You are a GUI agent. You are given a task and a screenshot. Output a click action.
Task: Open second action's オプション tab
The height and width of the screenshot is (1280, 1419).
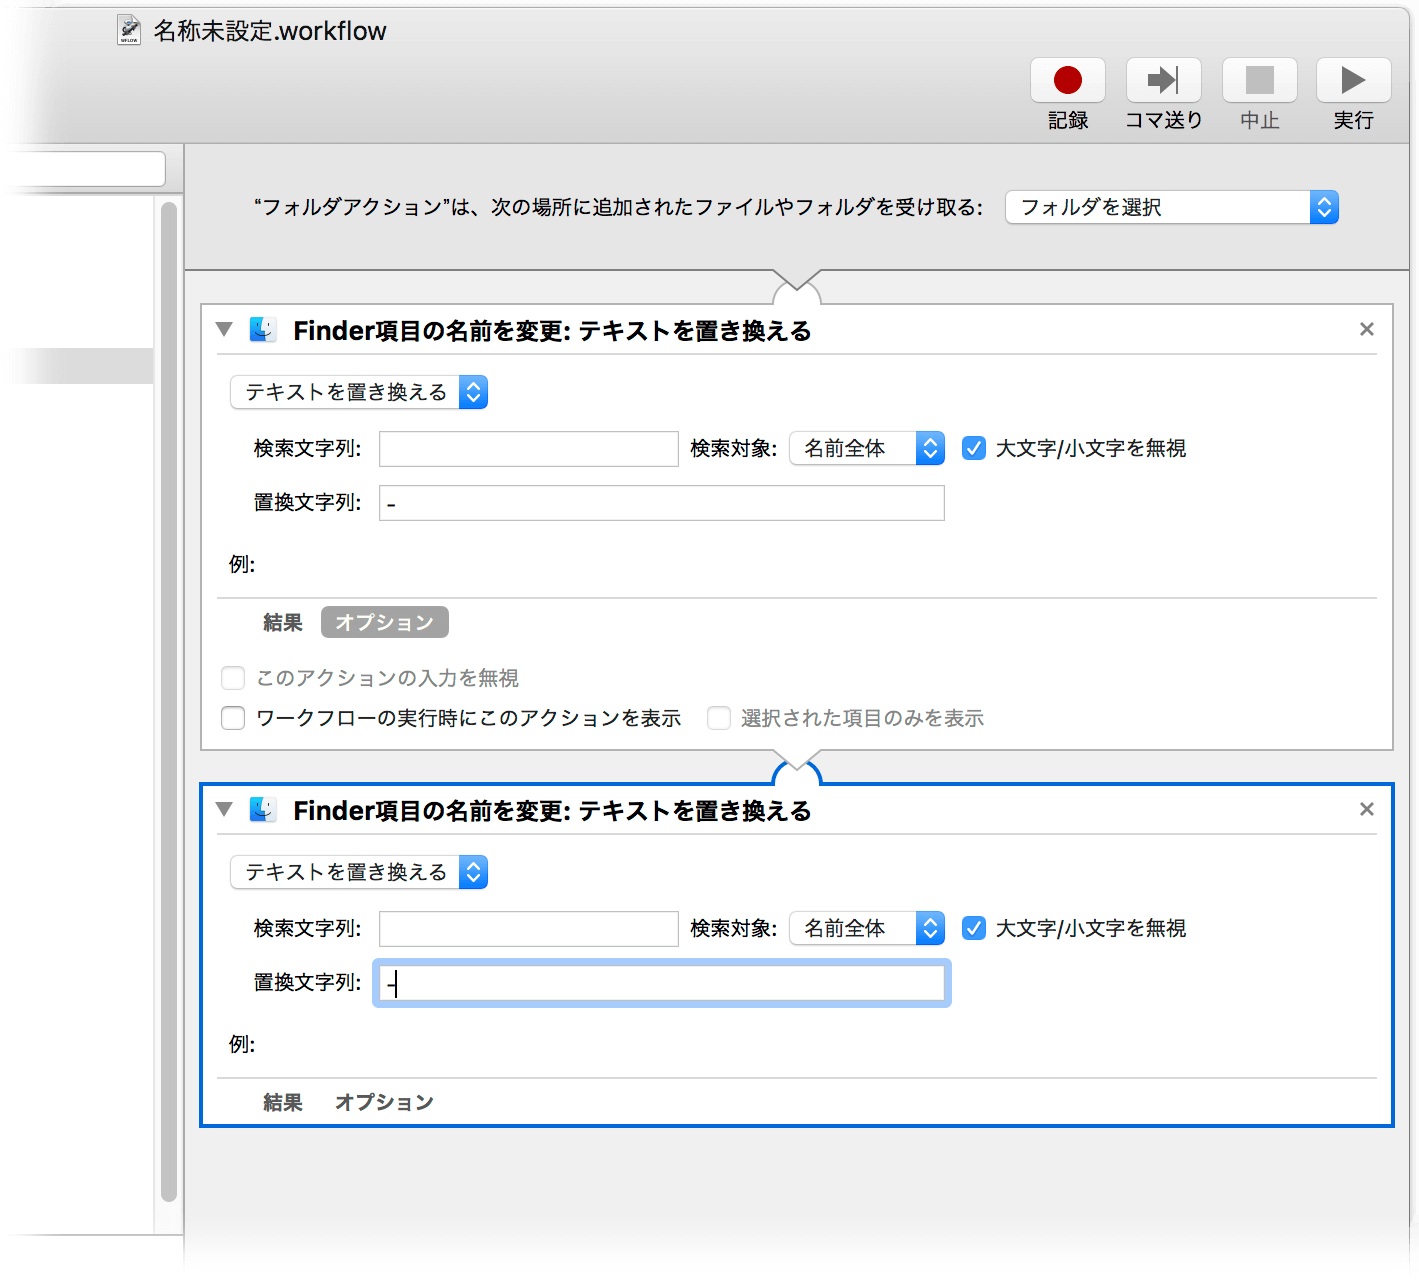tap(385, 1102)
